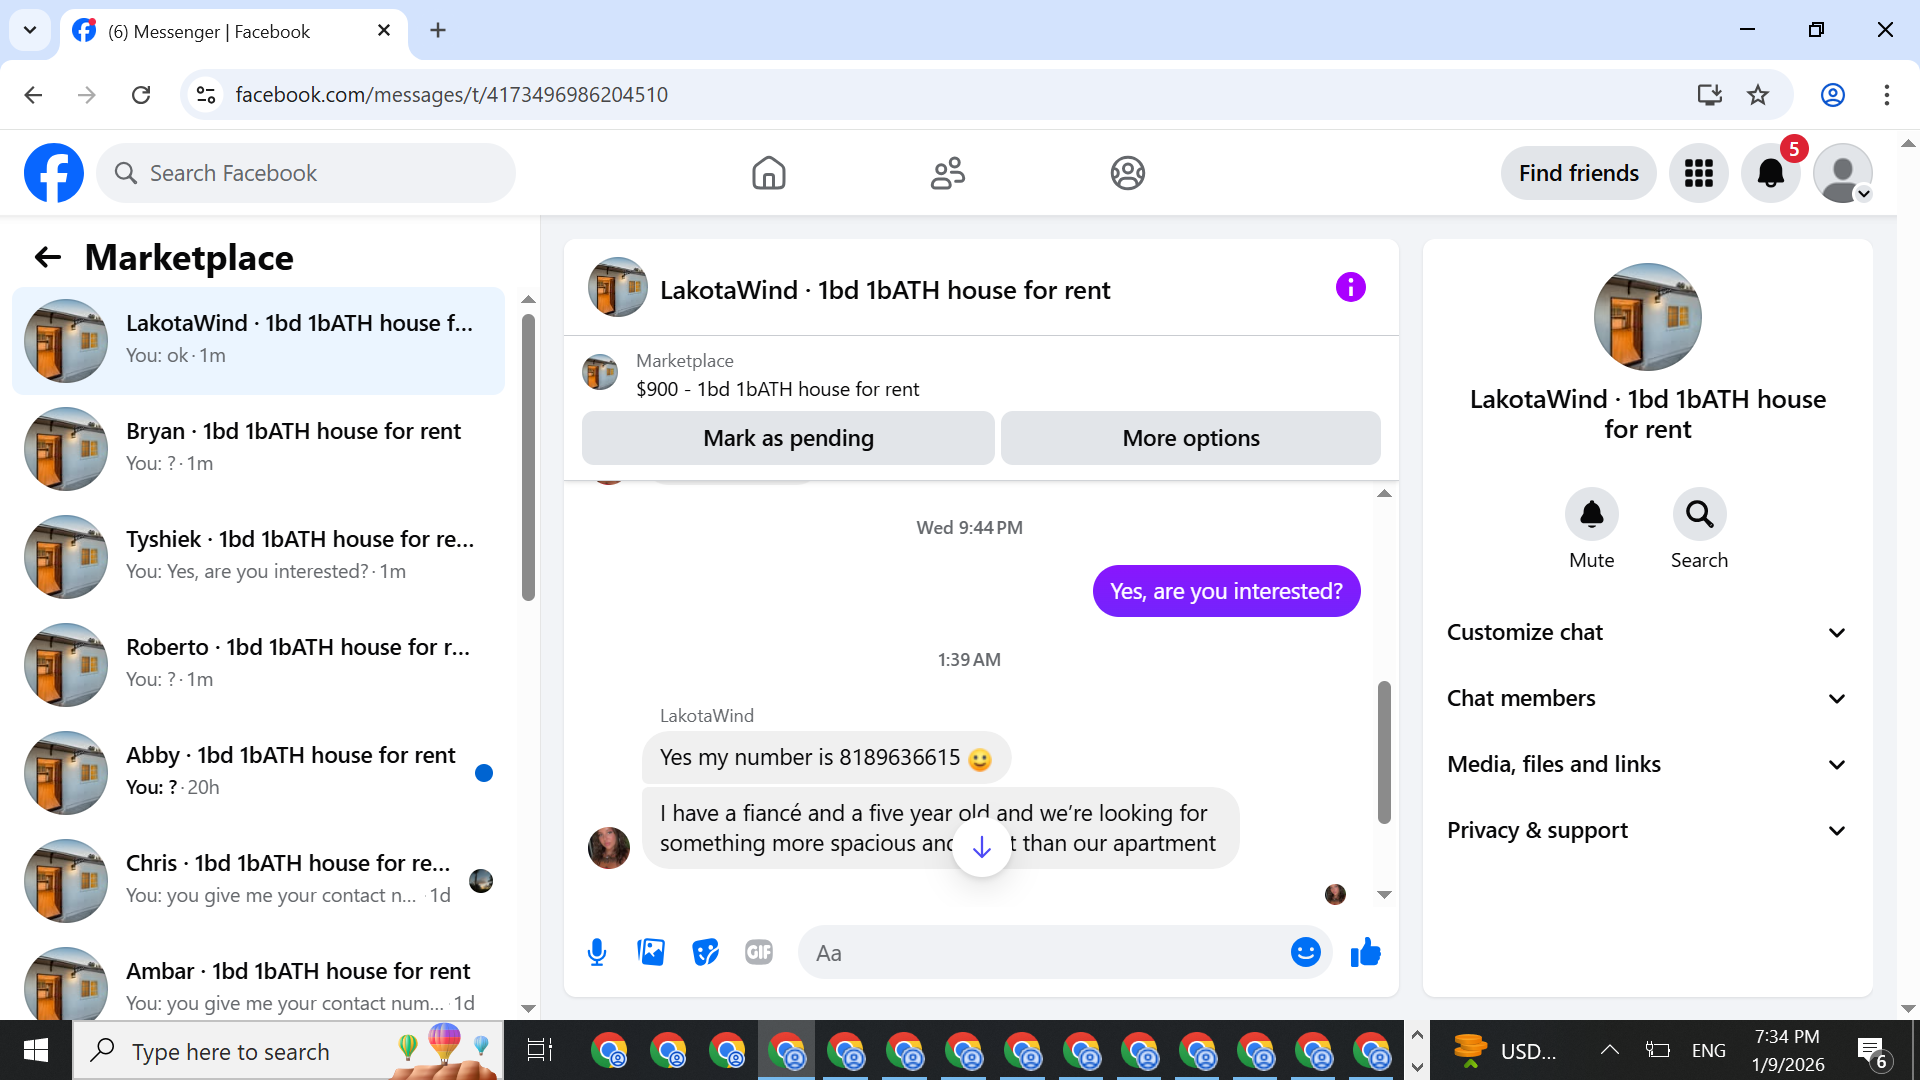
Task: Click the message text field
Action: coord(1045,952)
